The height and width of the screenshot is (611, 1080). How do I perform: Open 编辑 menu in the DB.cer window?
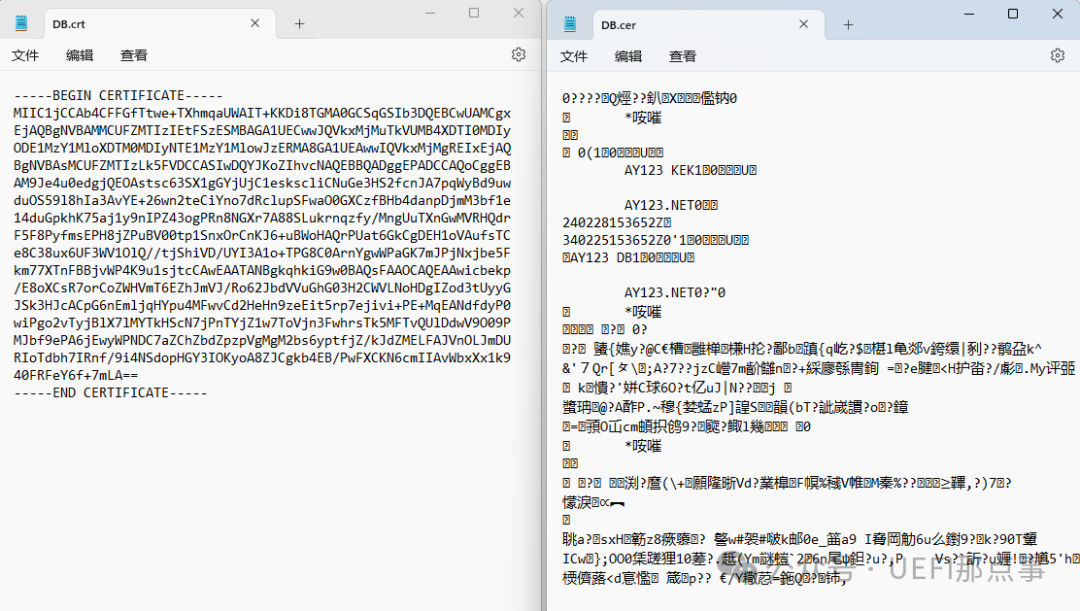629,57
